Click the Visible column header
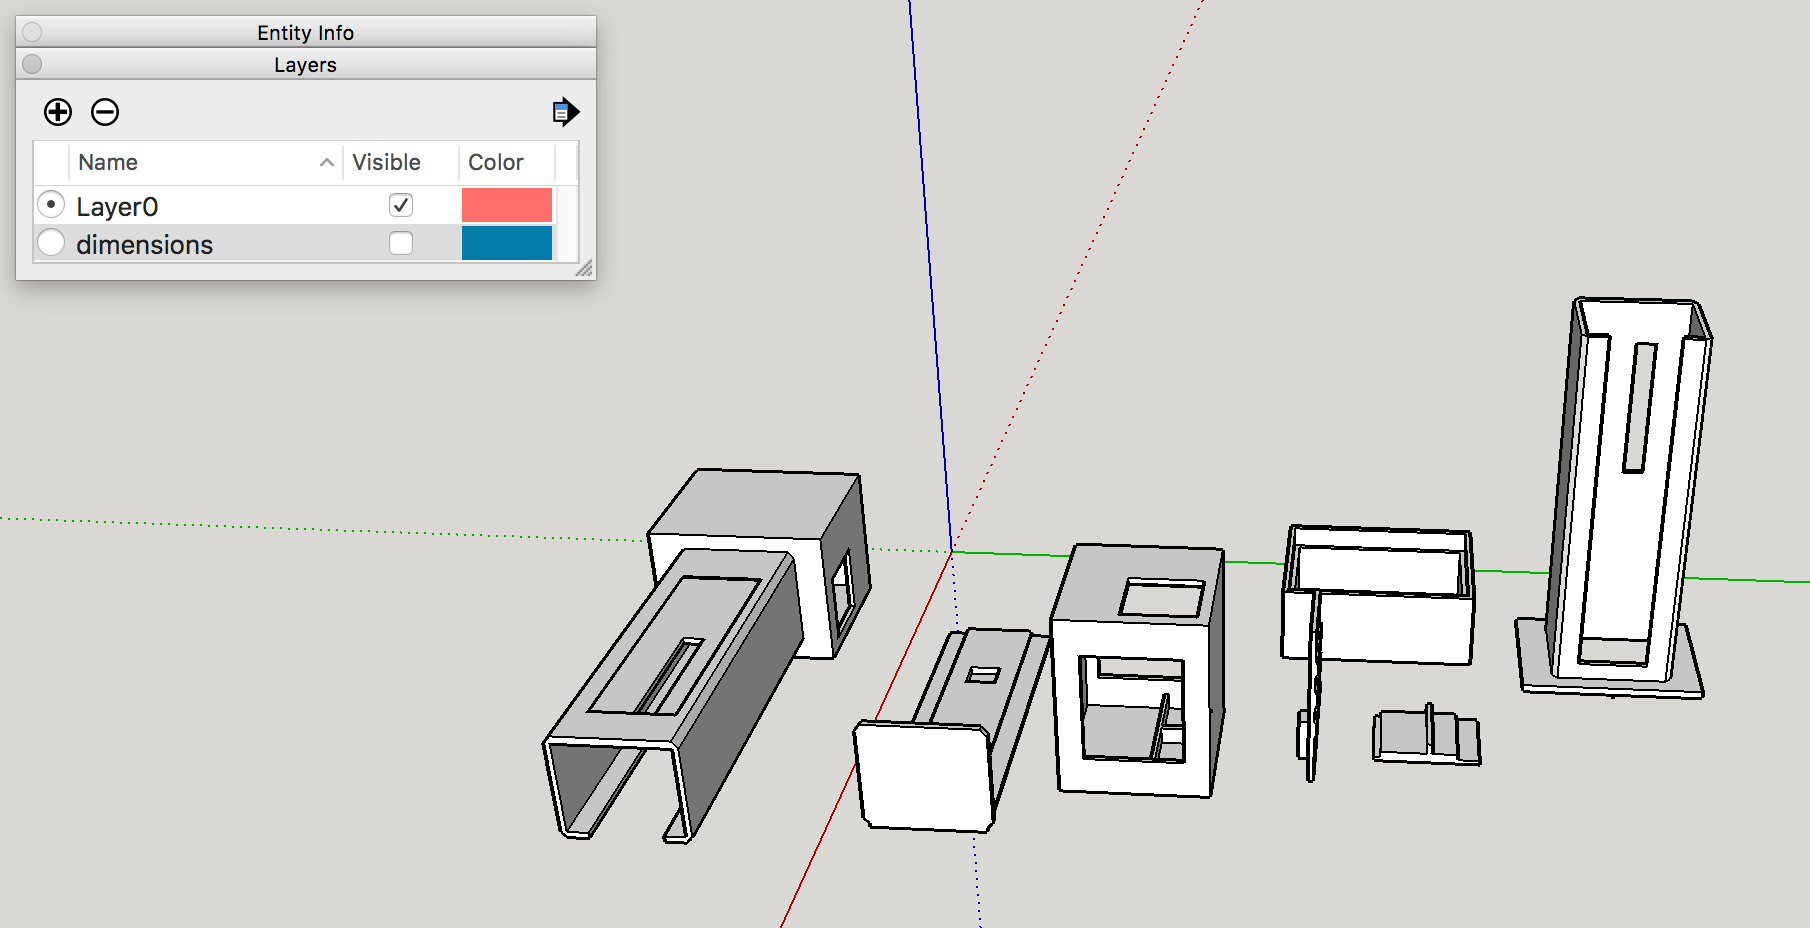 pyautogui.click(x=387, y=162)
